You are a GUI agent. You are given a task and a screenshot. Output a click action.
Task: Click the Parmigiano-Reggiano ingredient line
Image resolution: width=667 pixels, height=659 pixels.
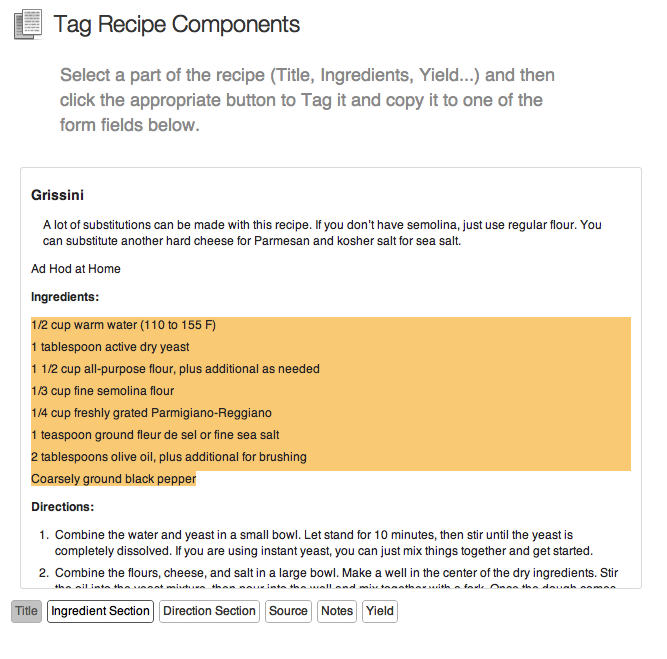[x=151, y=413]
